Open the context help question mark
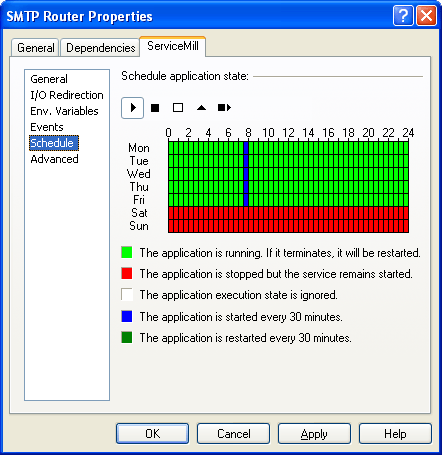The image size is (442, 455). (x=403, y=15)
